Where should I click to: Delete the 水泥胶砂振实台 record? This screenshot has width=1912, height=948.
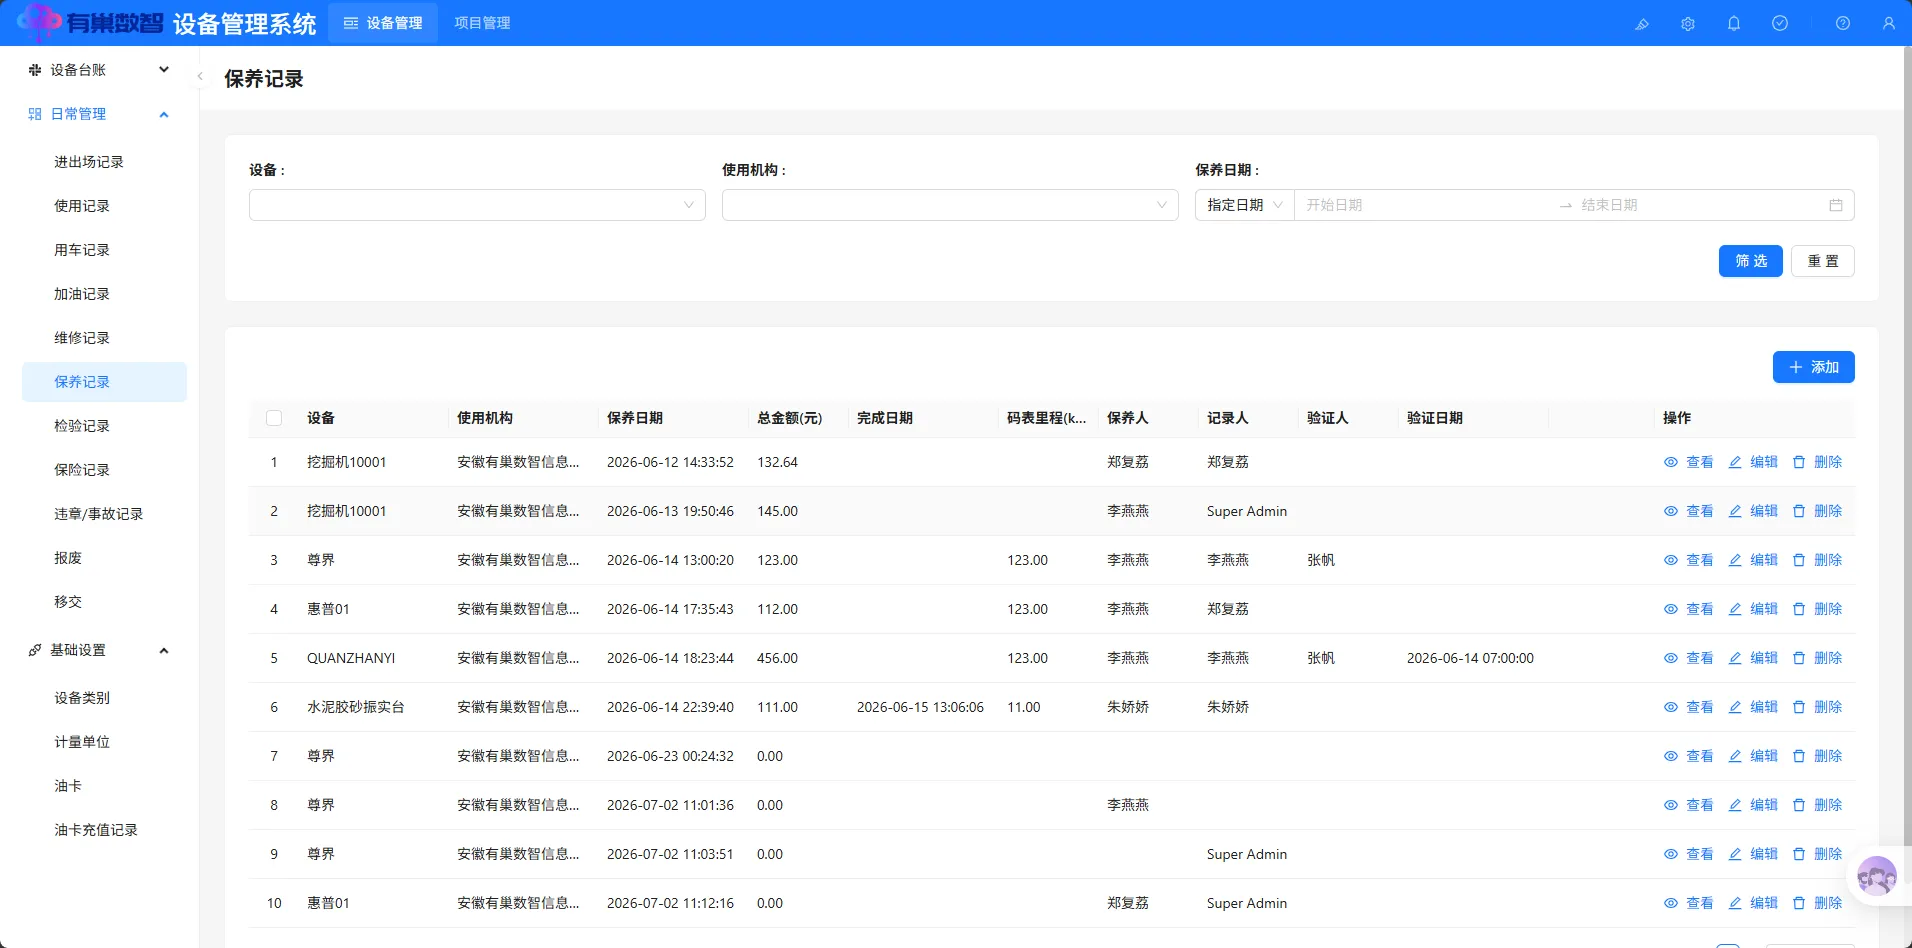(x=1817, y=707)
